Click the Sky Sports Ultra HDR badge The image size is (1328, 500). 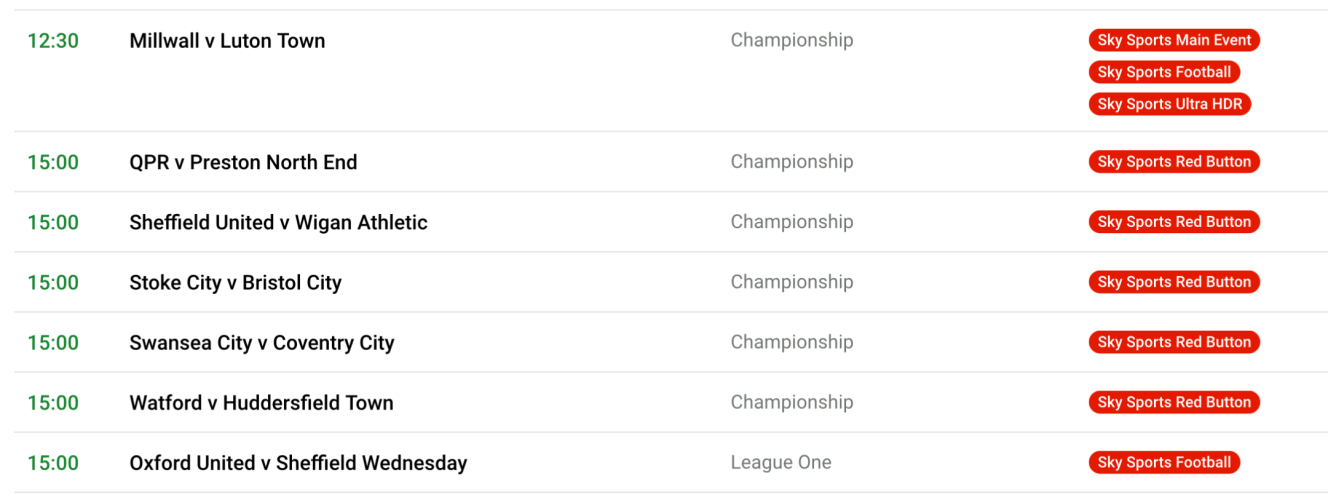(1170, 104)
